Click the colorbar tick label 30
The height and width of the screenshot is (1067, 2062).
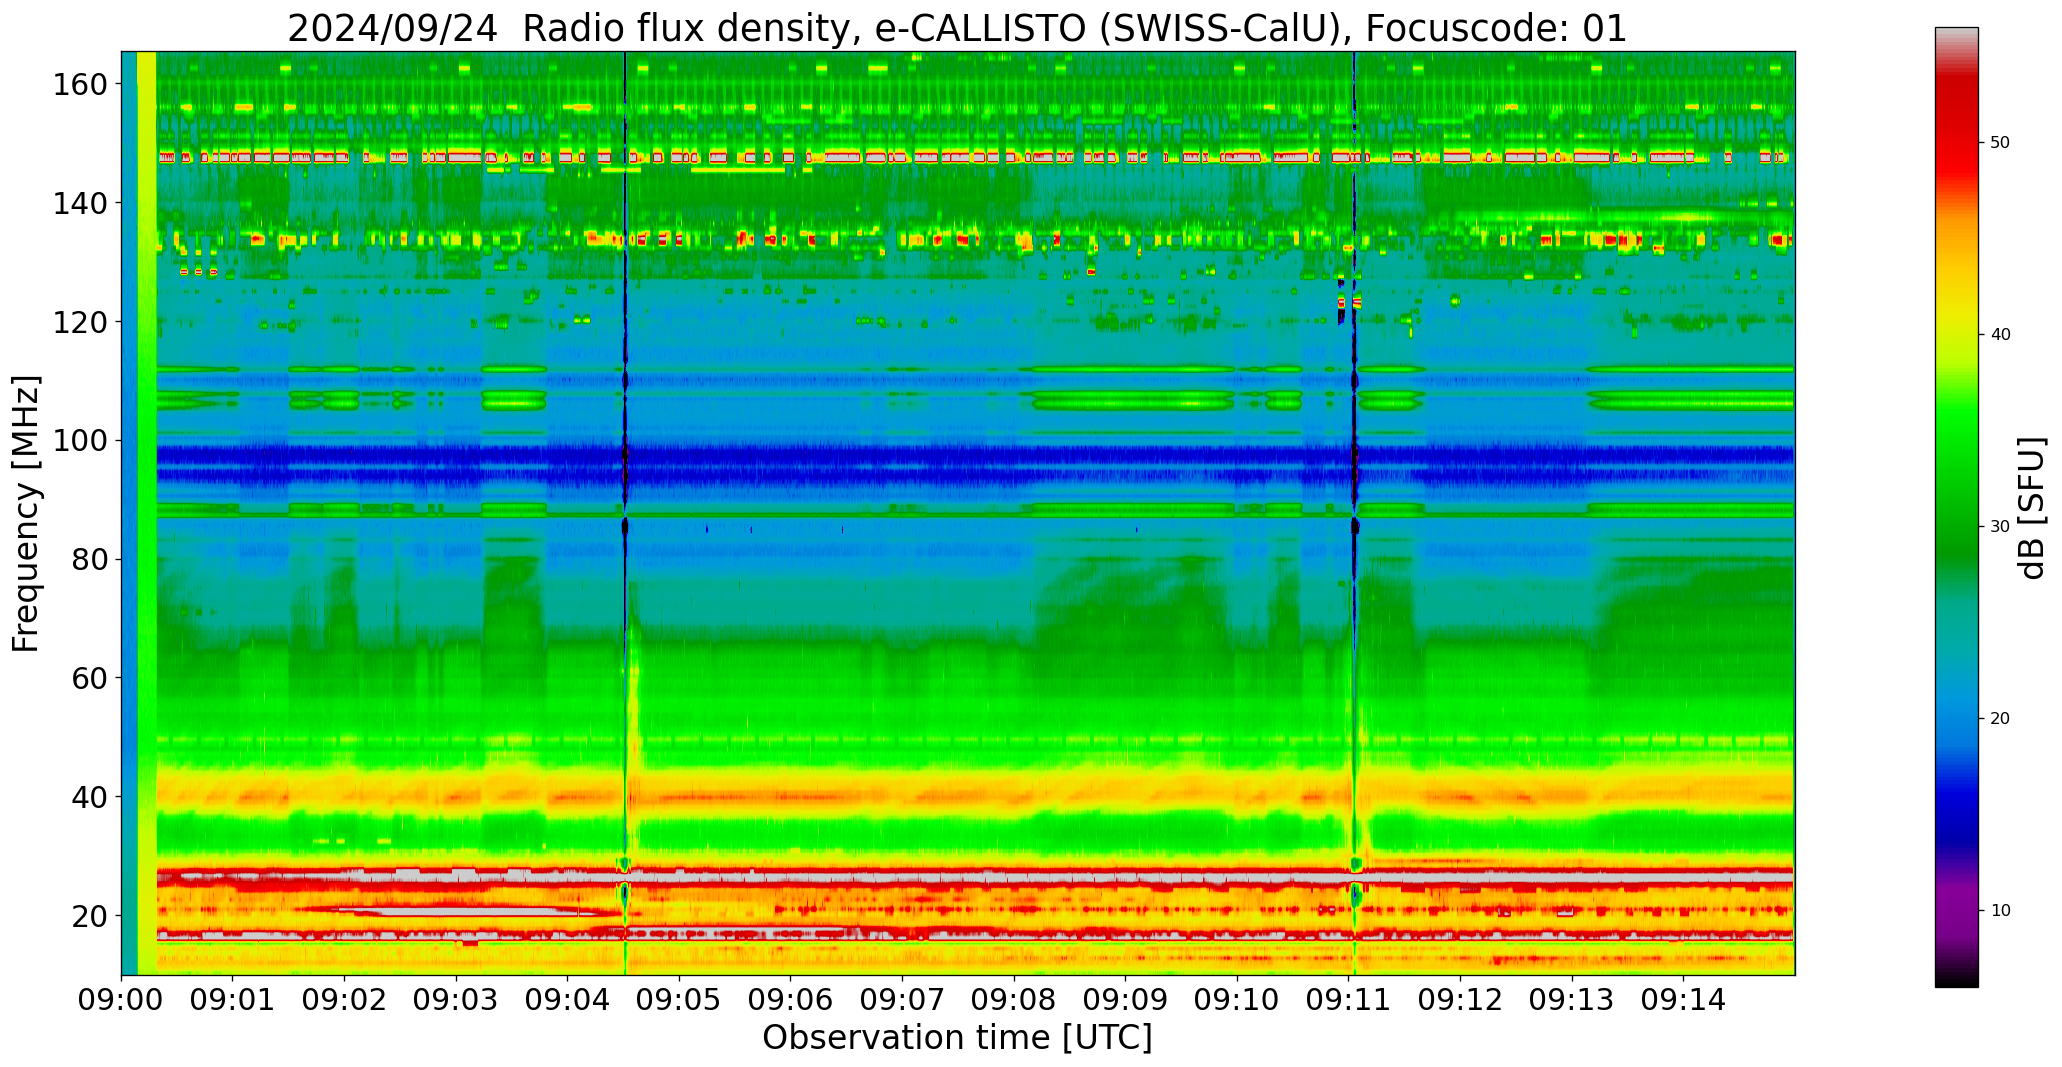click(1999, 527)
